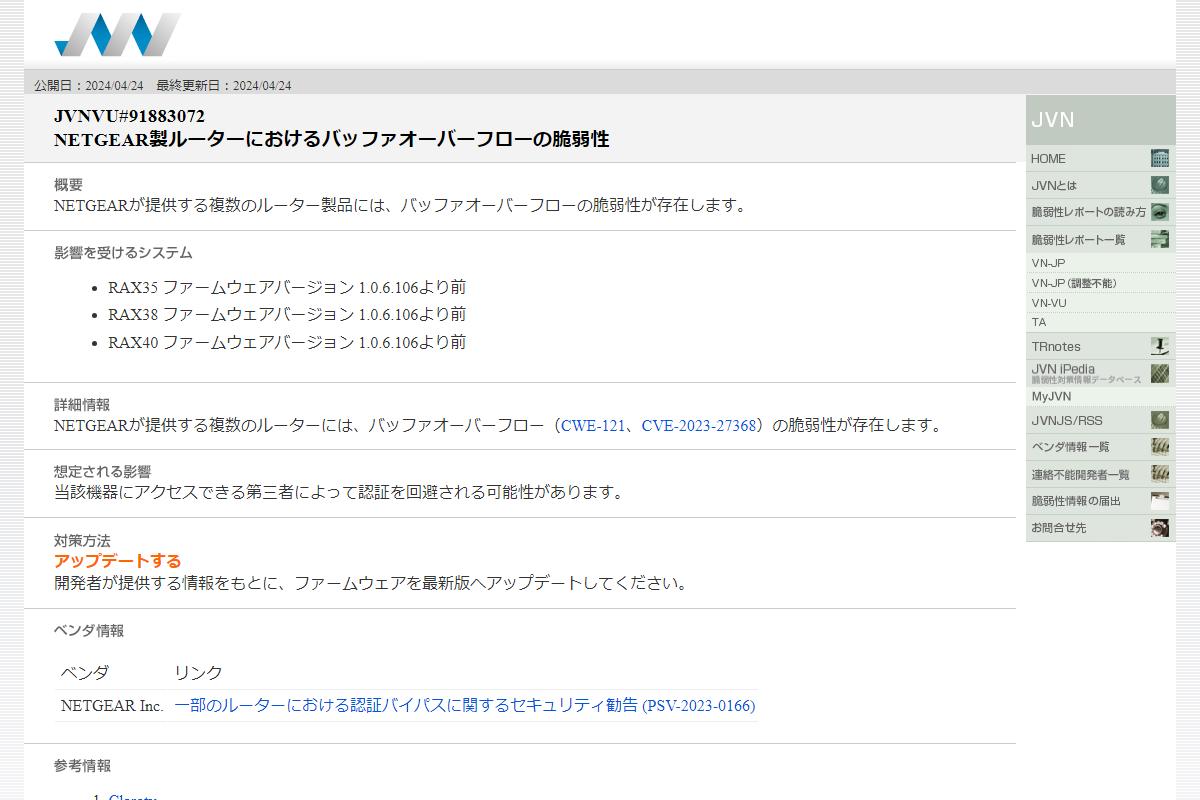Click the 対策方法 heading
1200x800 pixels.
[82, 541]
